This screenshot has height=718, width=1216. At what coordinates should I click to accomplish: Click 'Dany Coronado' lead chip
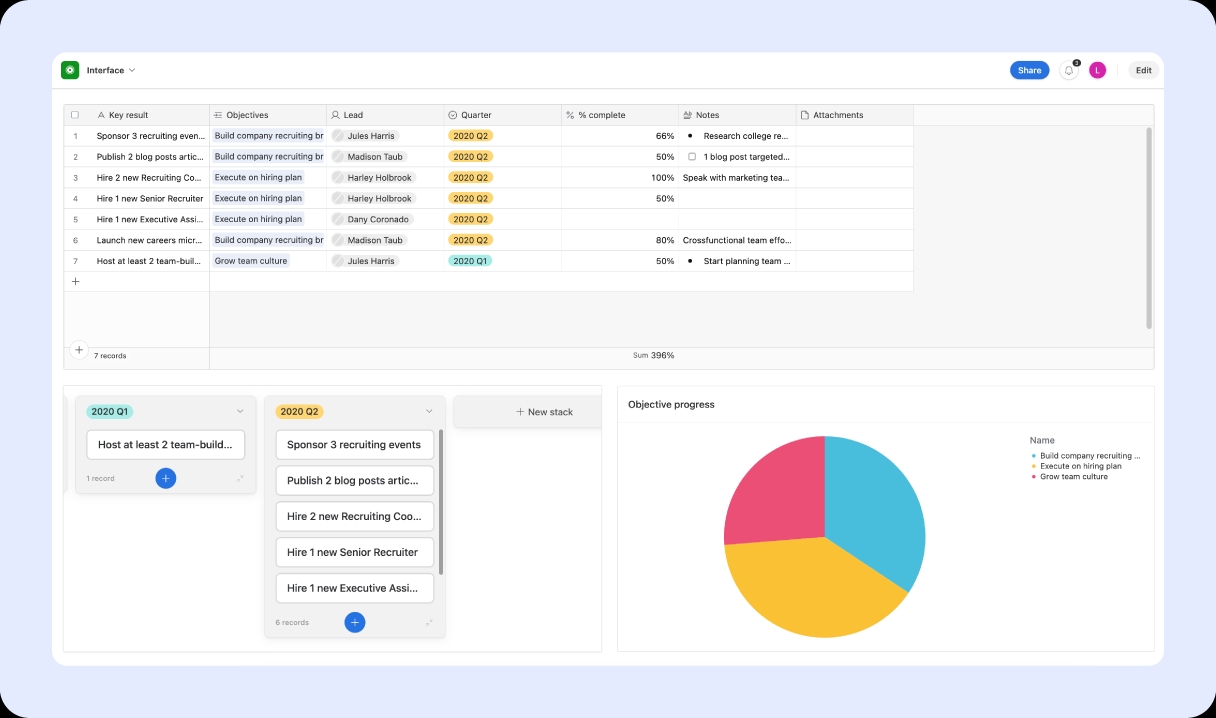[373, 219]
